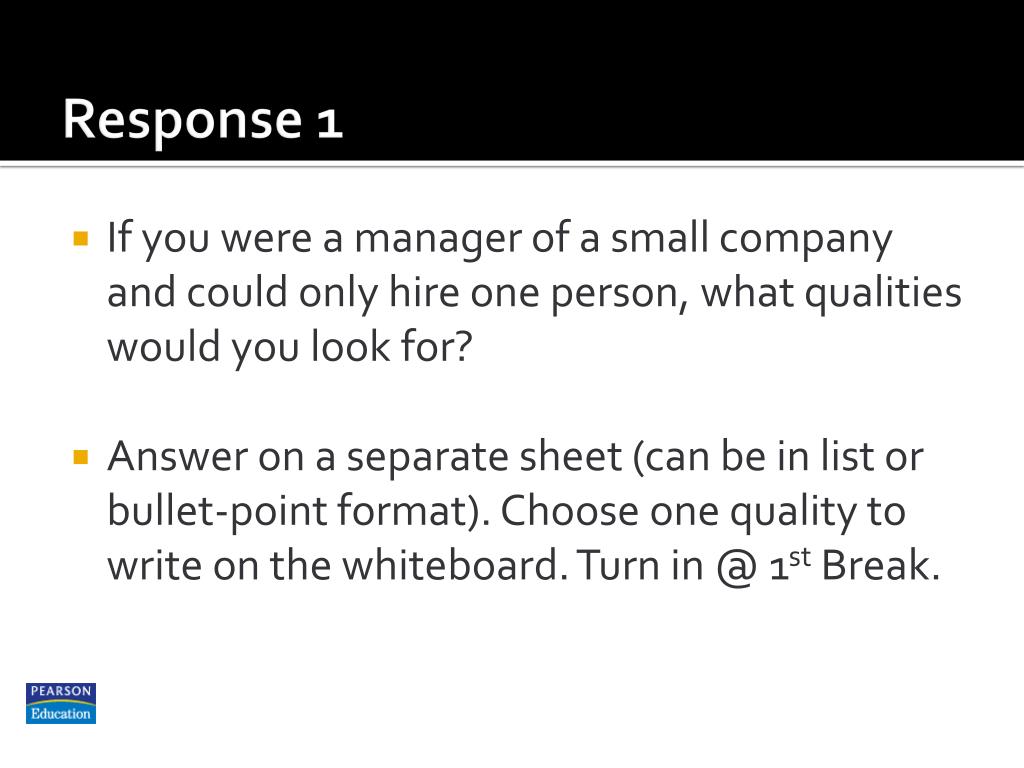Select the first orange bullet marker
This screenshot has height=768, width=1024.
[x=81, y=238]
